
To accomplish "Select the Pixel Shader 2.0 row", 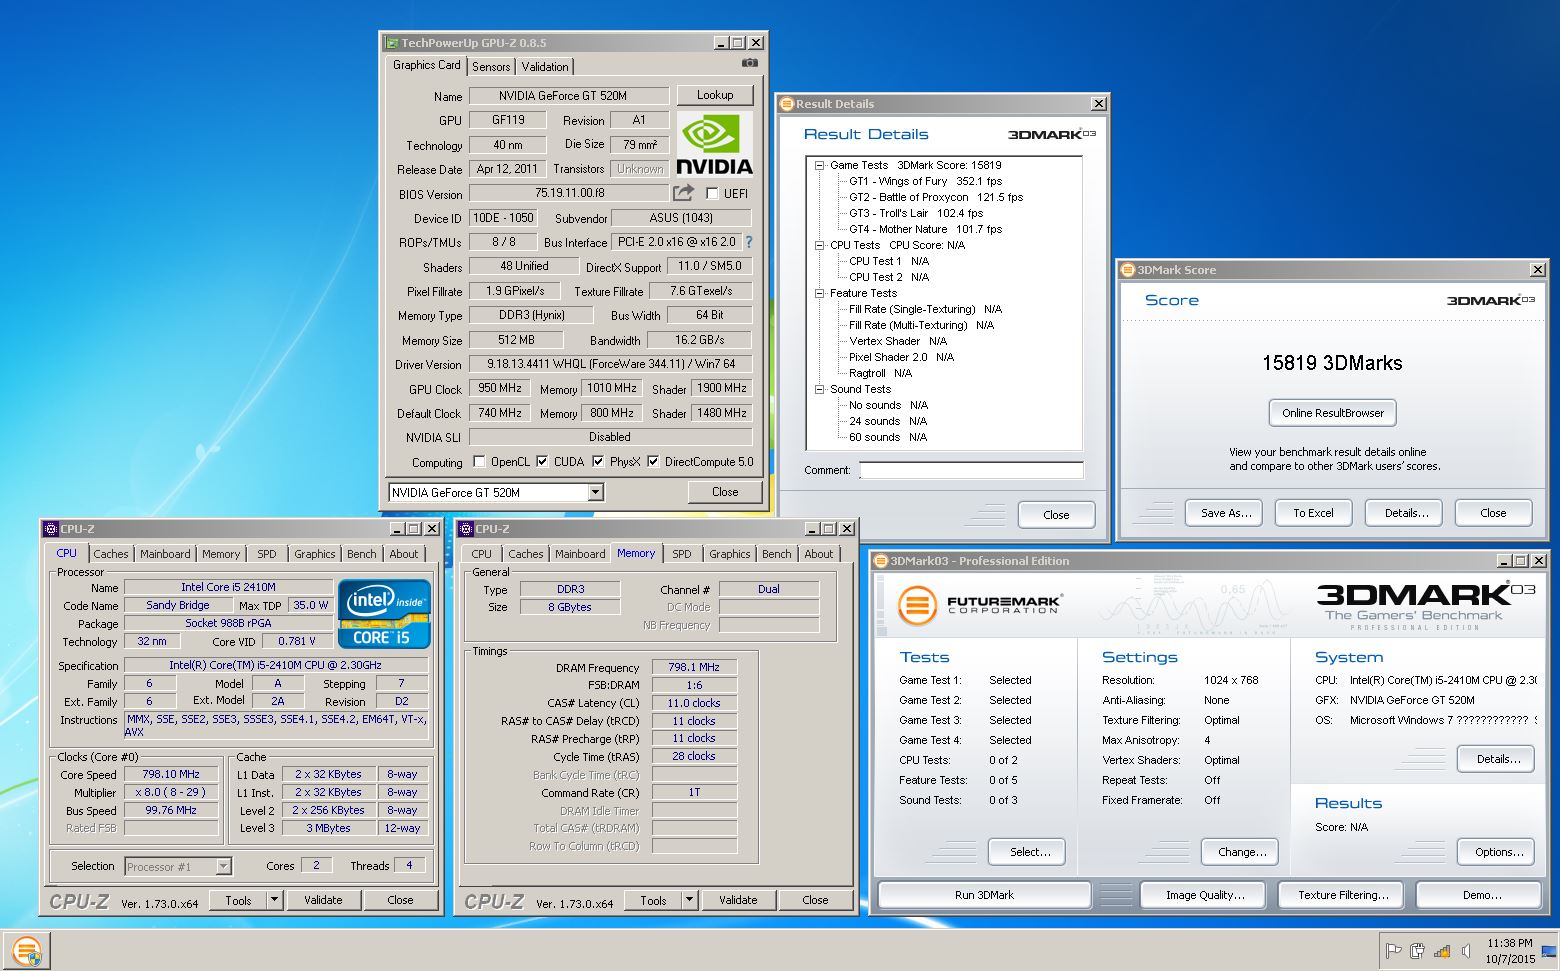I will (x=901, y=357).
